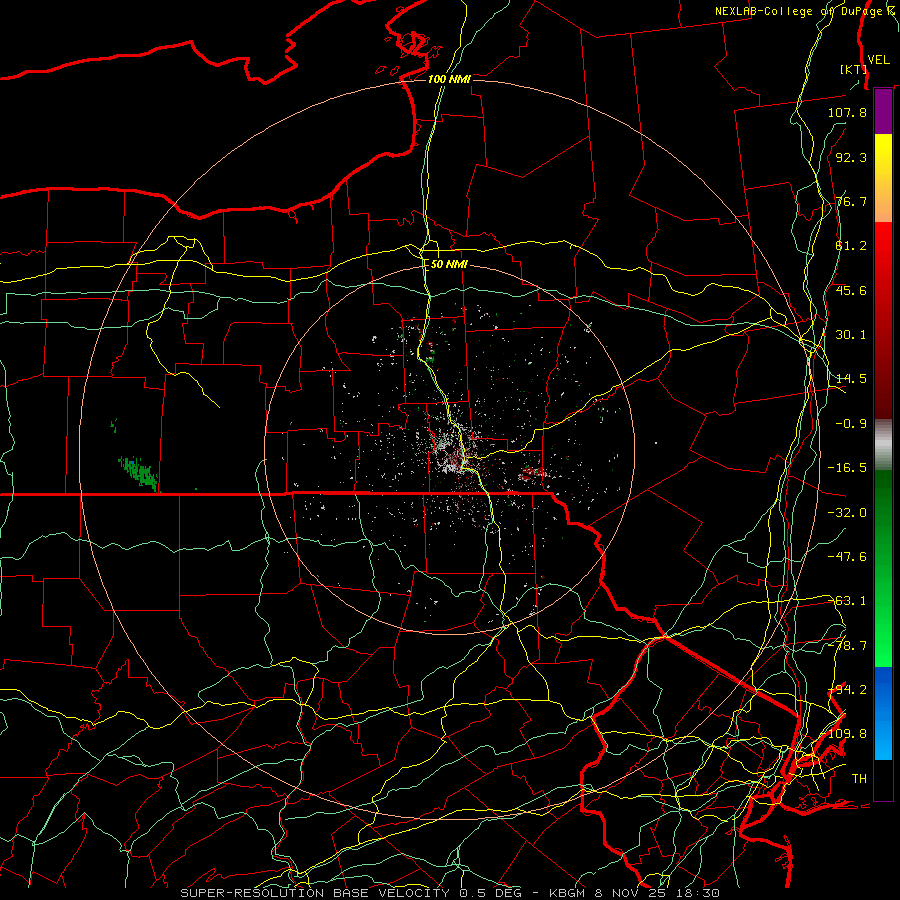Screen dimensions: 900x900
Task: Click the 107.8 velocity scale value
Action: [x=847, y=112]
